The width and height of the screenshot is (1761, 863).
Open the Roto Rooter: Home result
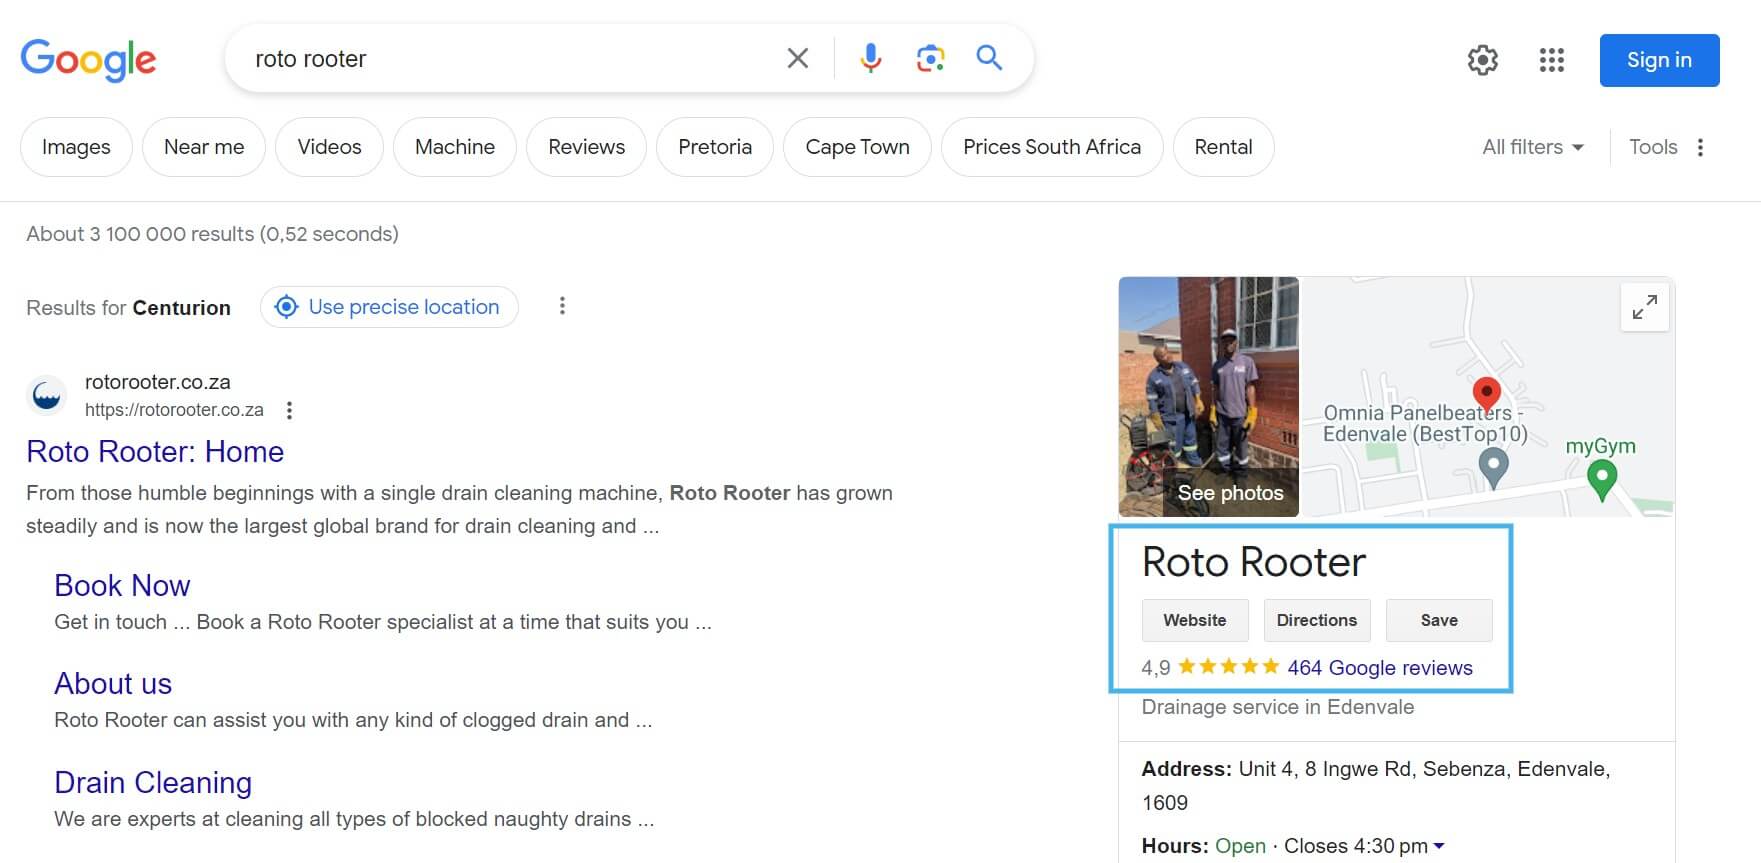point(155,452)
